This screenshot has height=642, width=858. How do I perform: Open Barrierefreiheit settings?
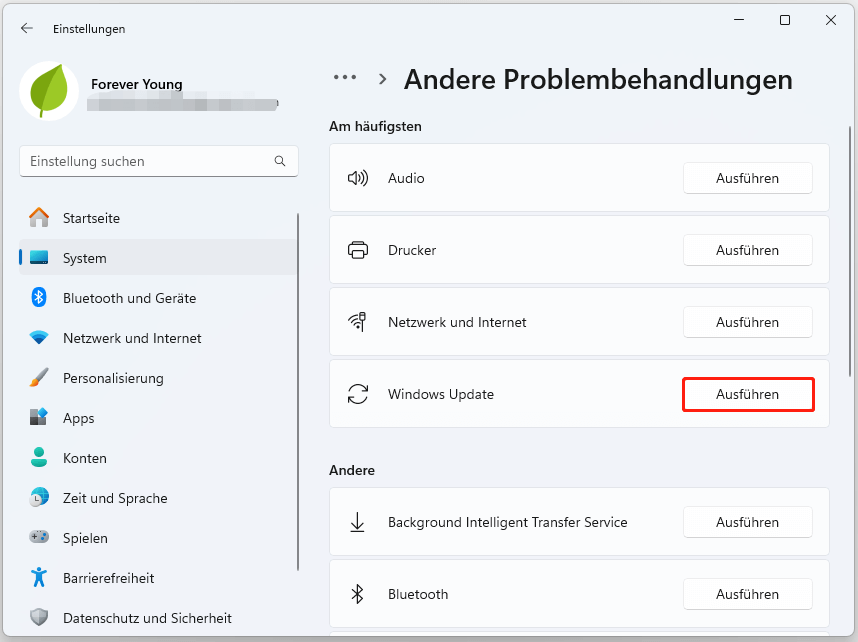pyautogui.click(x=109, y=578)
